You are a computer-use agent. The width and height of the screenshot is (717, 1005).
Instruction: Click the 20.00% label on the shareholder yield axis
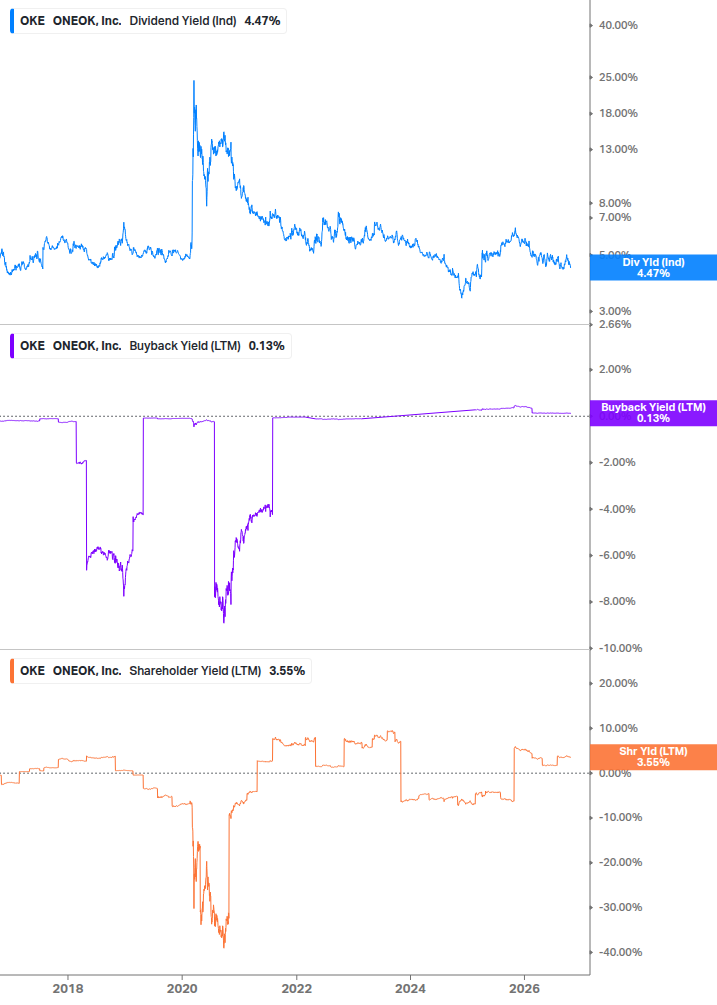click(x=618, y=683)
